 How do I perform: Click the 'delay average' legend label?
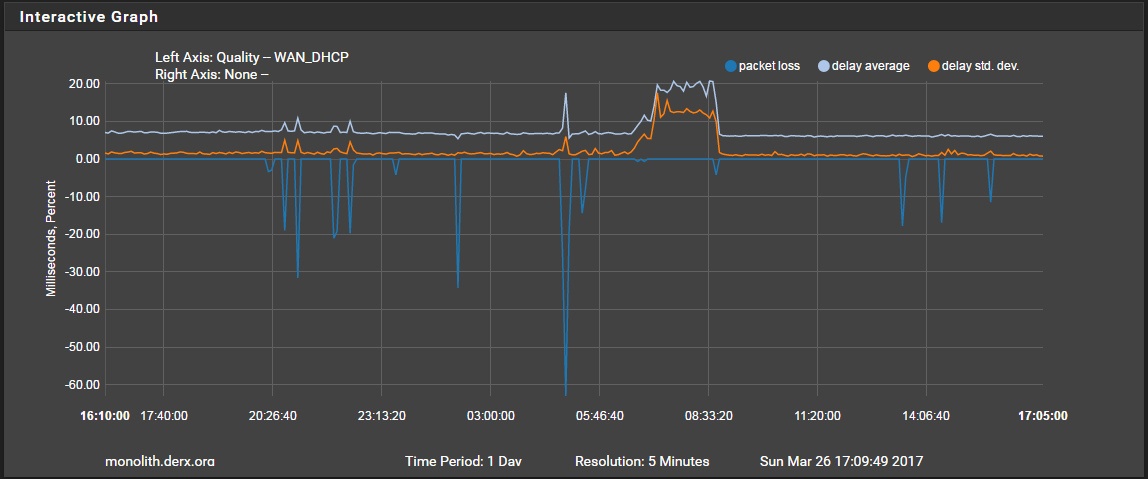(x=870, y=66)
